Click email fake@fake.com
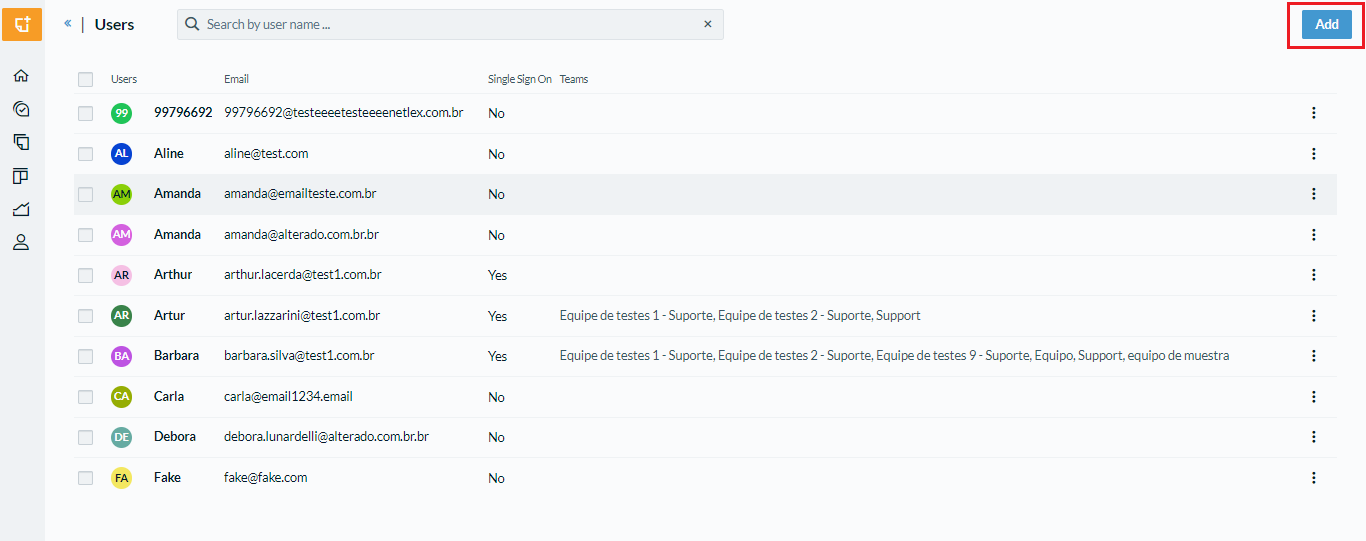The width and height of the screenshot is (1366, 541). (266, 477)
